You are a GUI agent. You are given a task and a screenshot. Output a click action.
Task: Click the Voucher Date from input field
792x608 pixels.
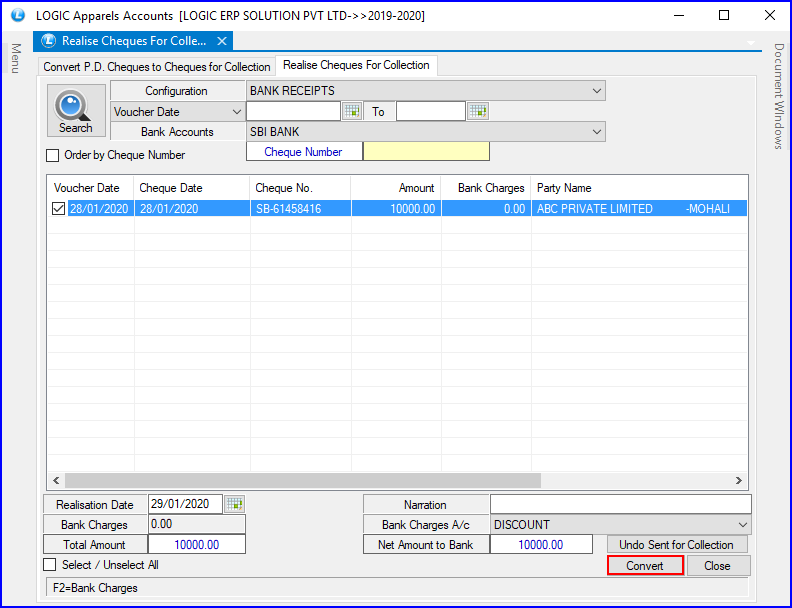pyautogui.click(x=293, y=111)
